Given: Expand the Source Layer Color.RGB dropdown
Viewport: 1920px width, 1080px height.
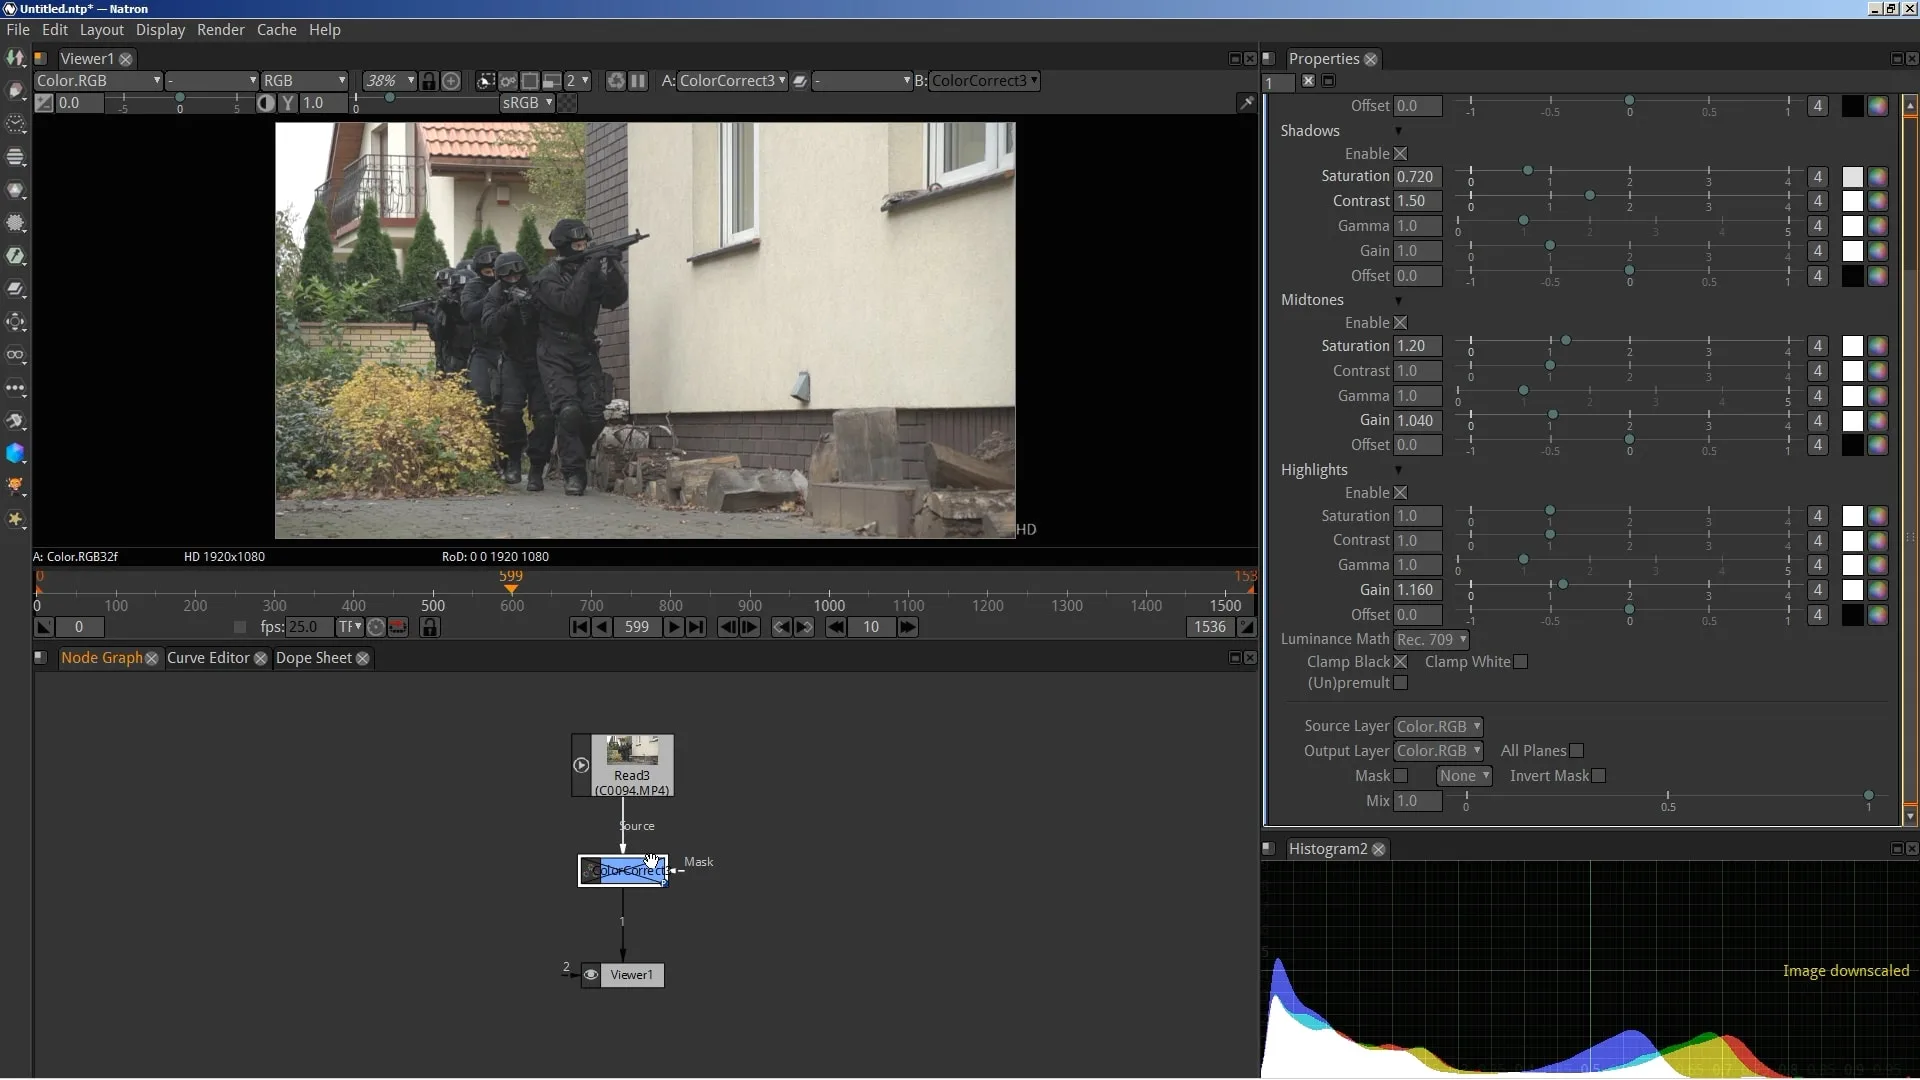Looking at the screenshot, I should (1437, 725).
